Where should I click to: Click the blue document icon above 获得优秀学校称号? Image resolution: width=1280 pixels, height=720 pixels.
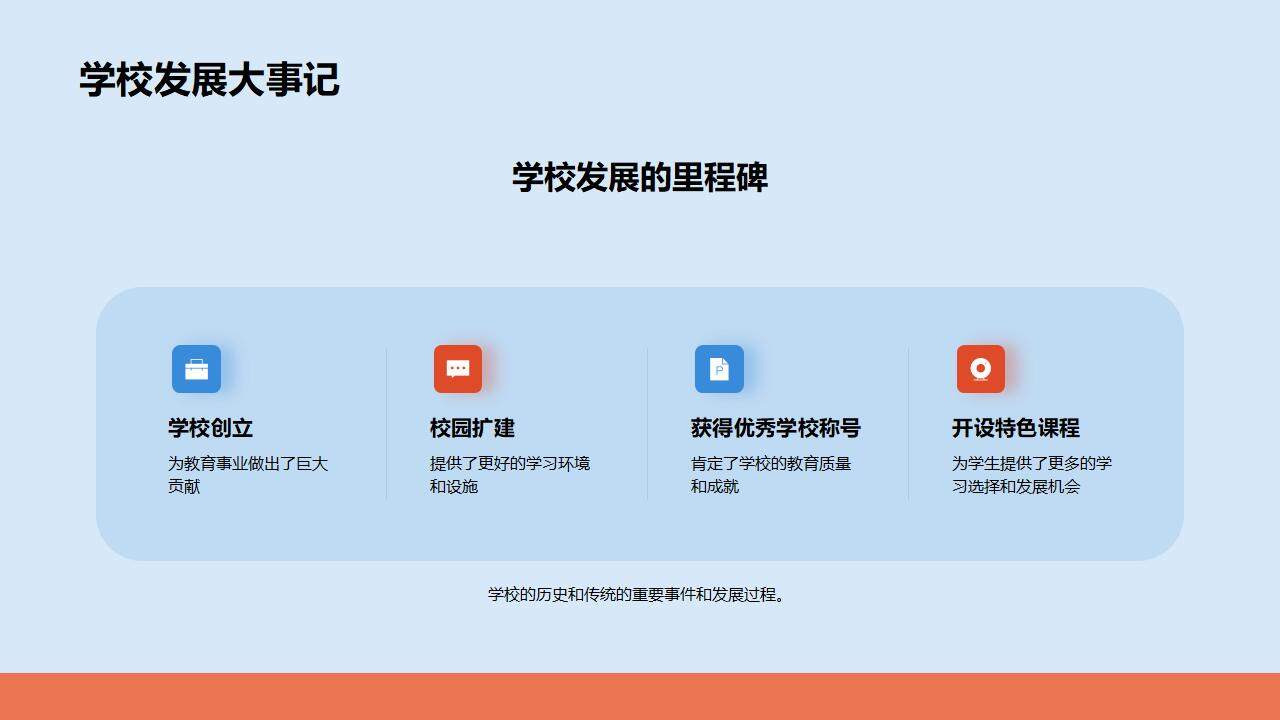(719, 369)
